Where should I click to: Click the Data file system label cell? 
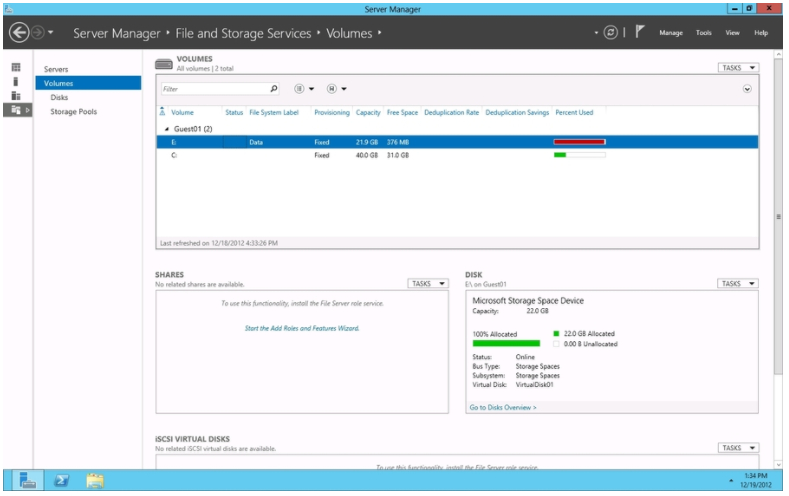coord(256,142)
